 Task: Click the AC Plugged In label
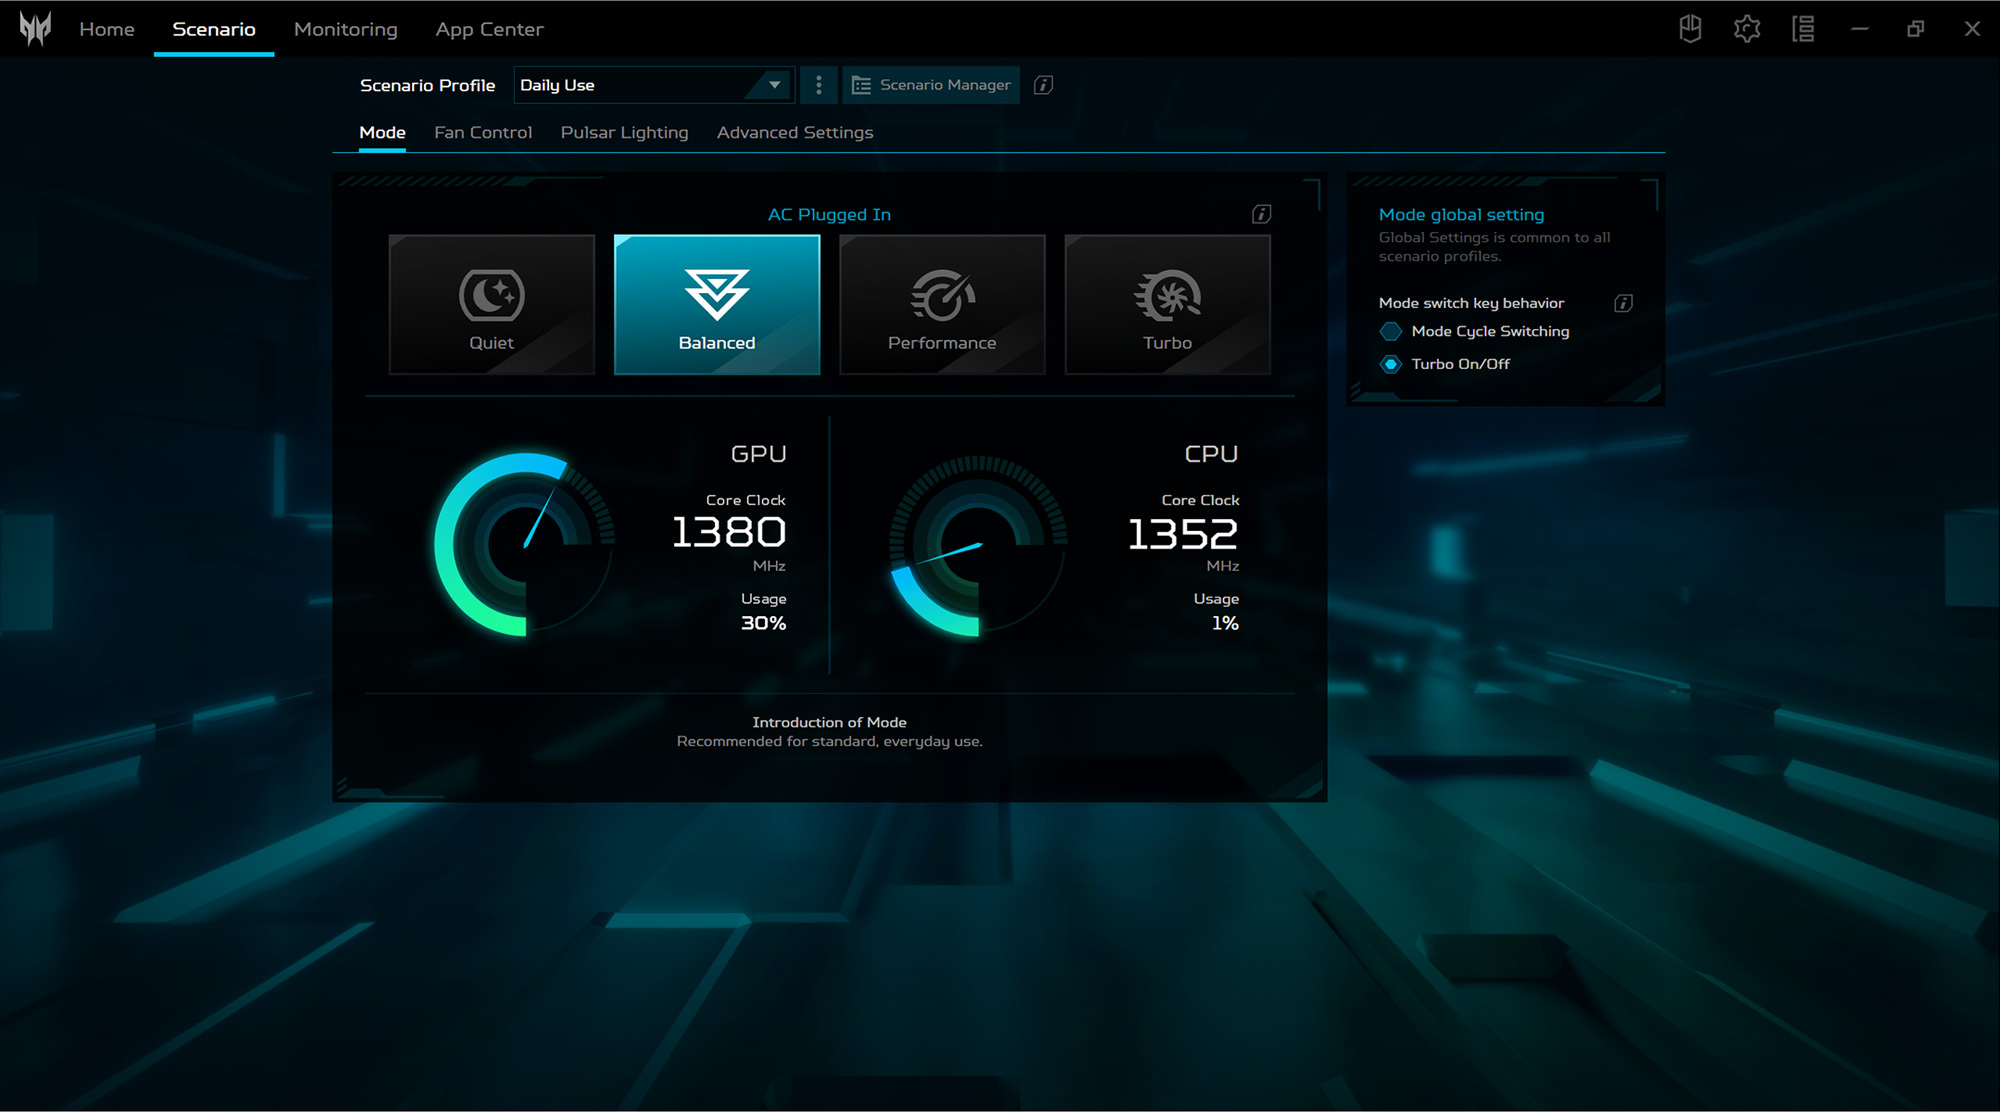829,214
